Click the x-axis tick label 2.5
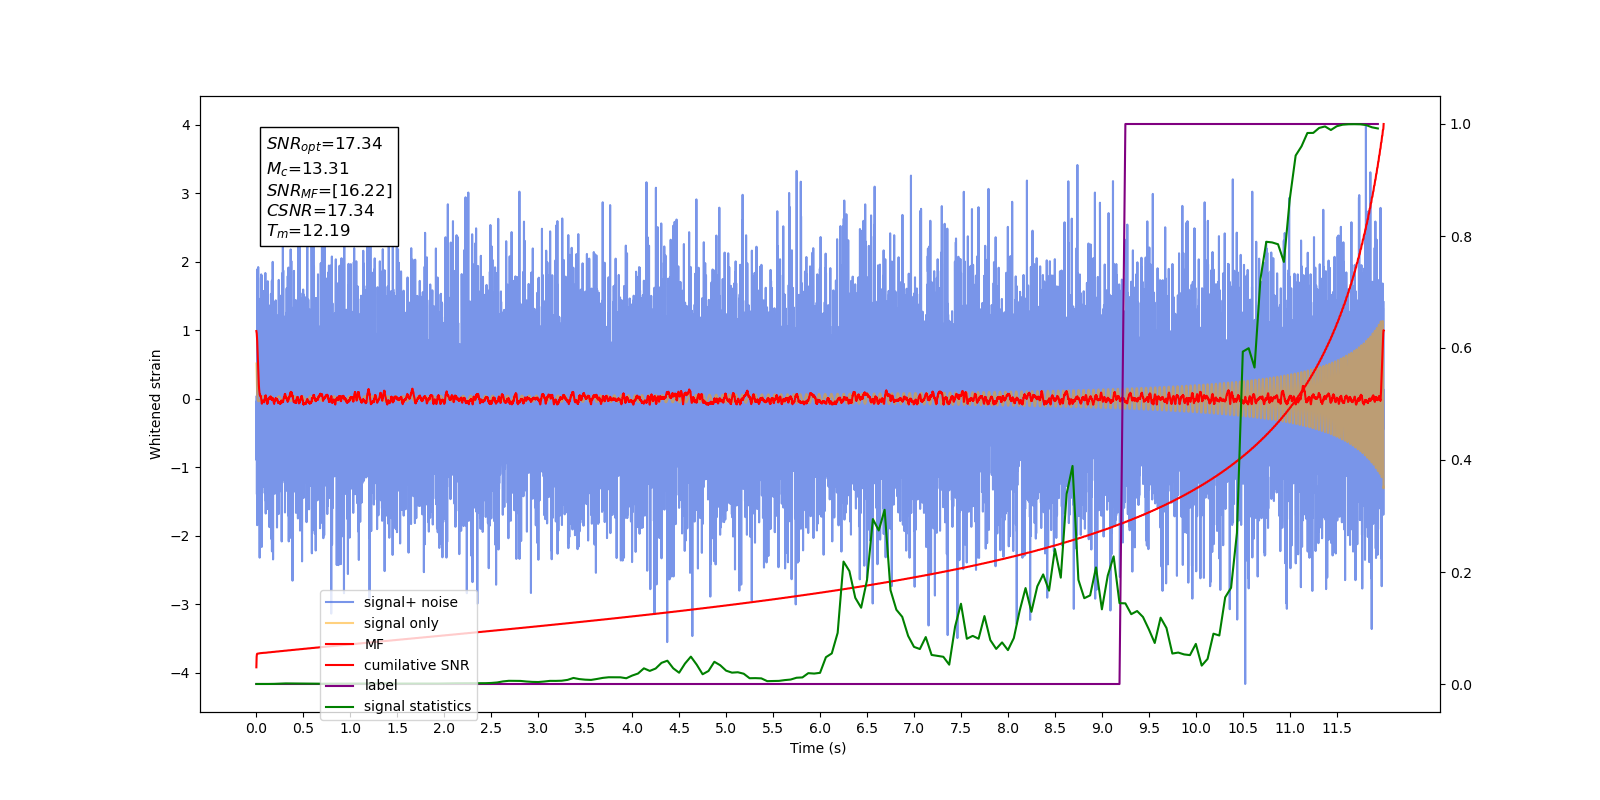 point(491,728)
